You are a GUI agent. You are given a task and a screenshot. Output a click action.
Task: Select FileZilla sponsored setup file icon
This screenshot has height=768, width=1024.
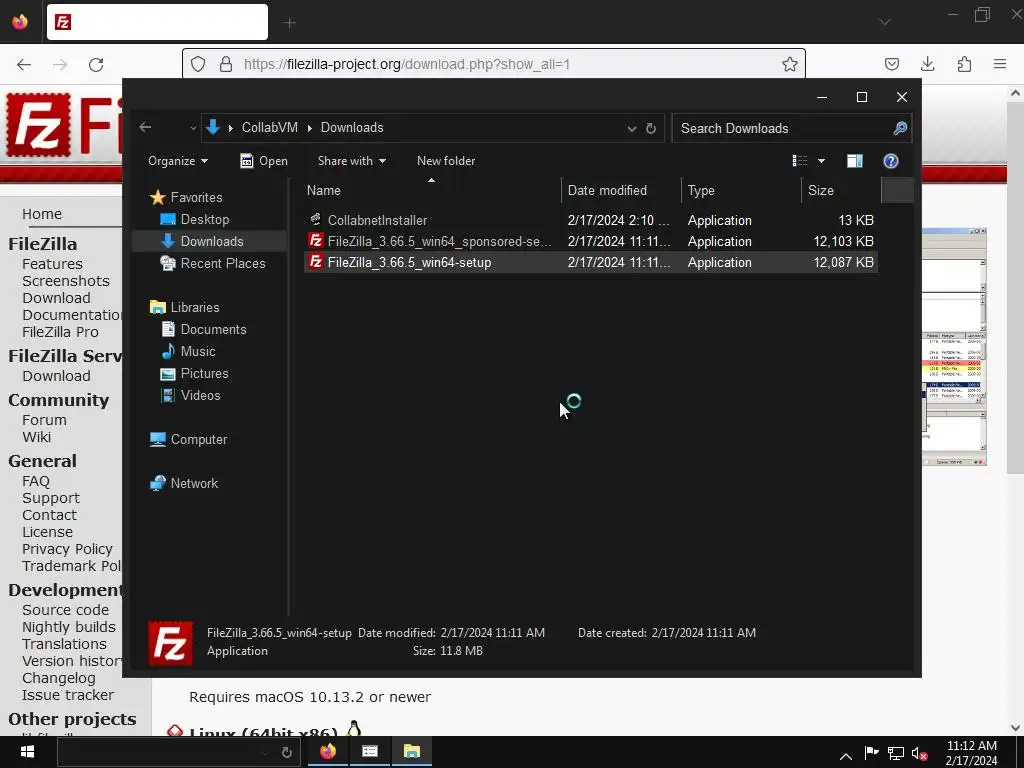point(315,240)
